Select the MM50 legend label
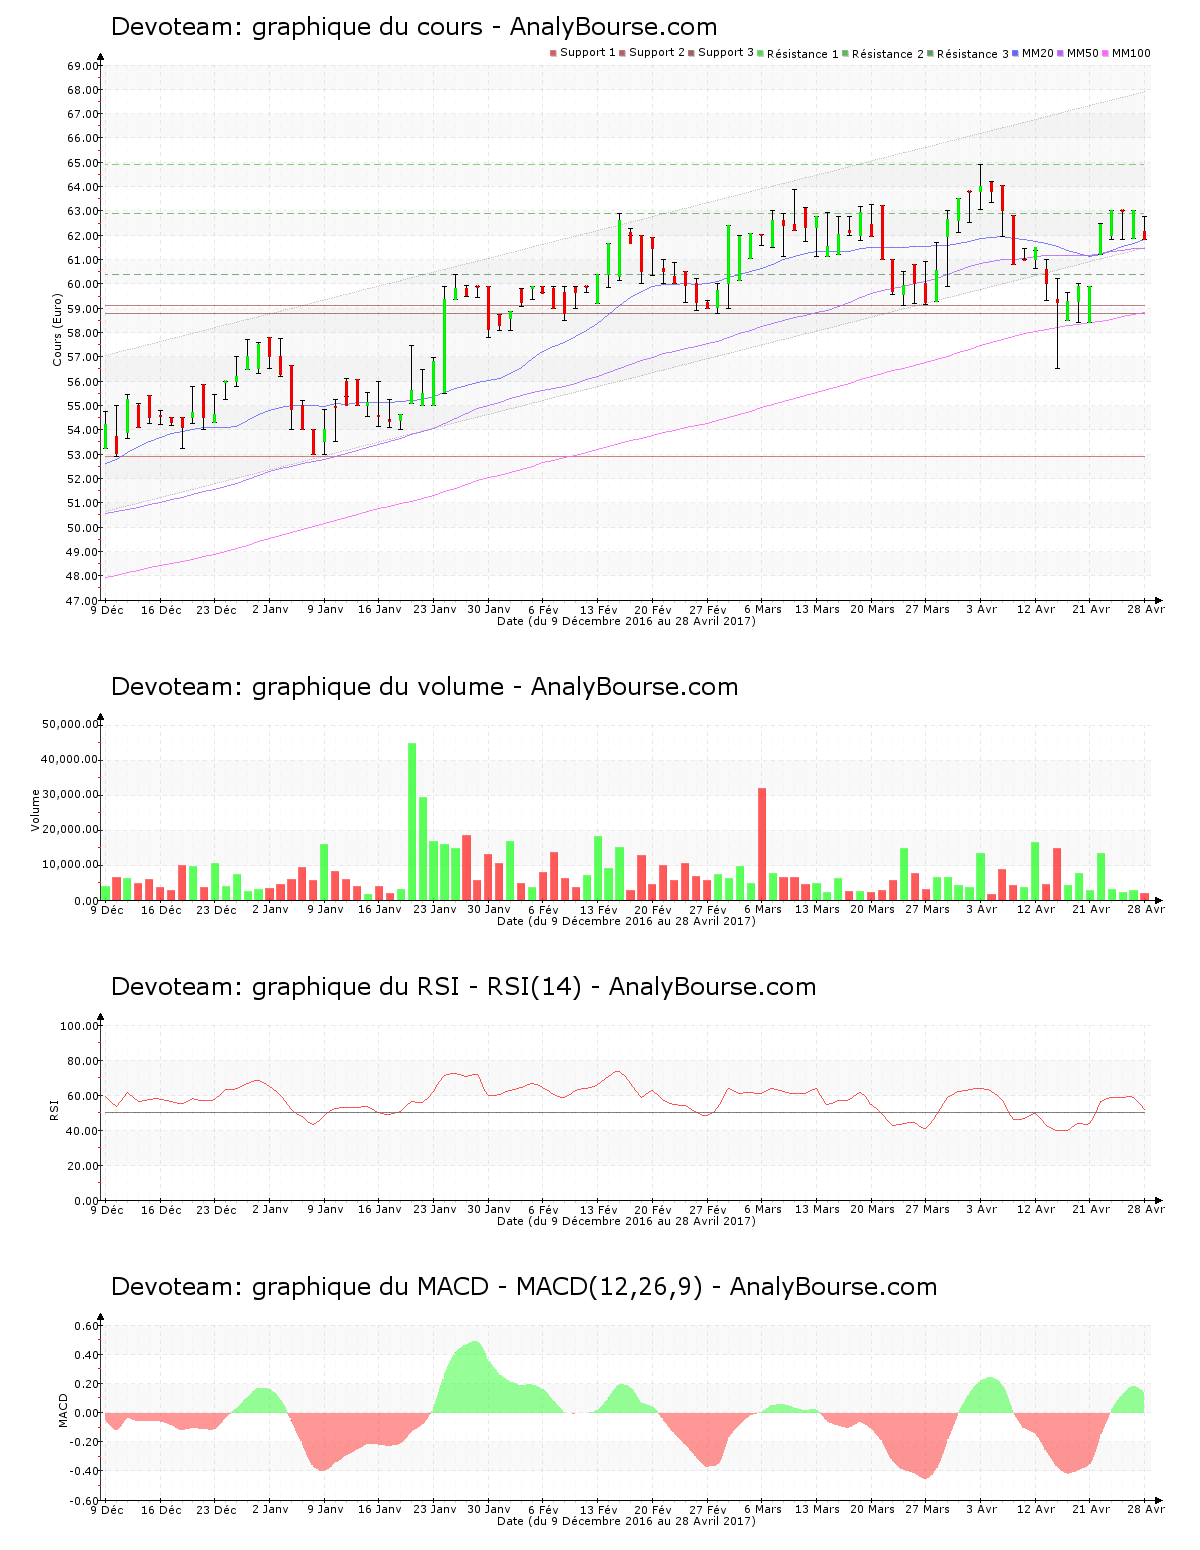The height and width of the screenshot is (1550, 1200). click(1083, 53)
